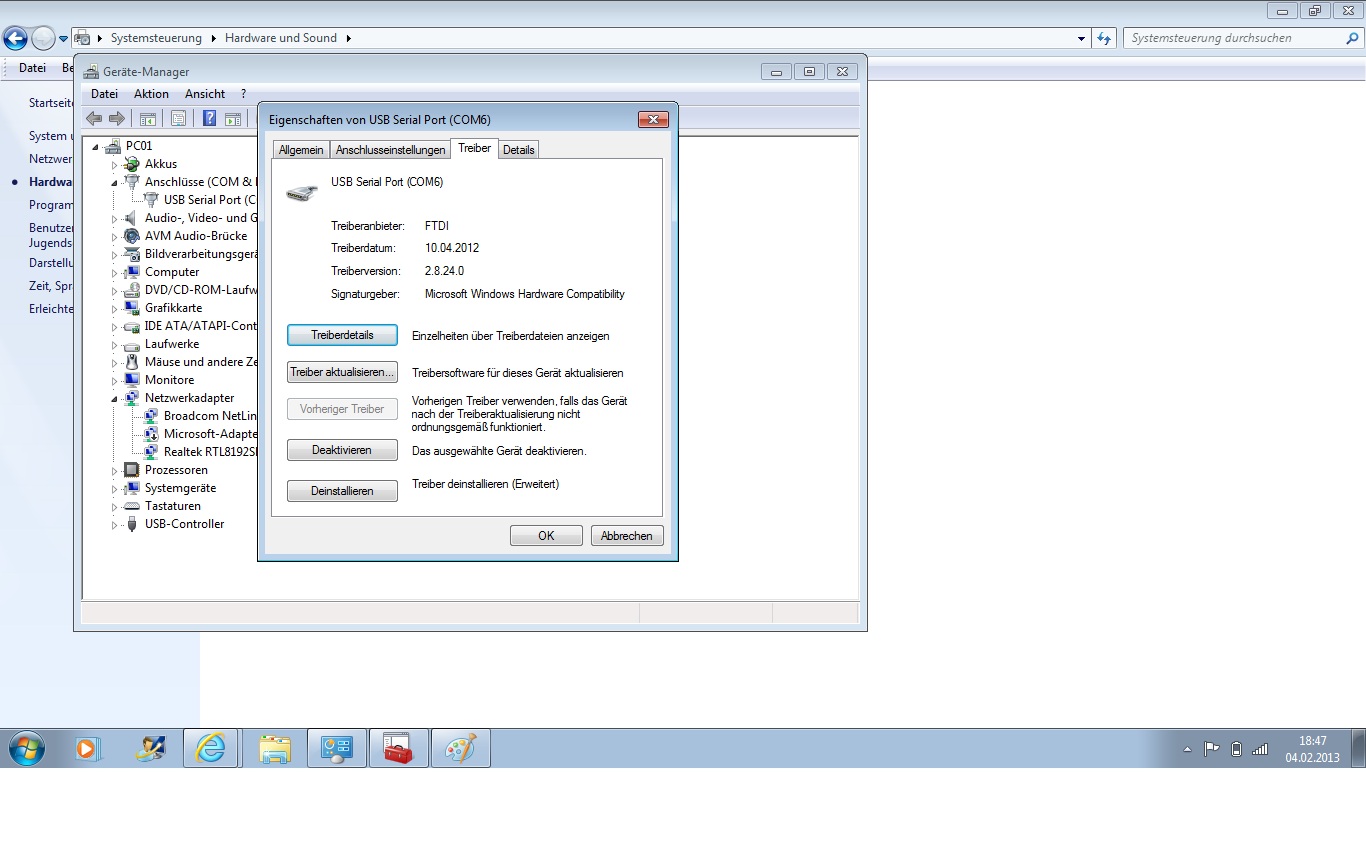Expand the Monitore node
Screen dimensions: 1366x852
point(114,380)
